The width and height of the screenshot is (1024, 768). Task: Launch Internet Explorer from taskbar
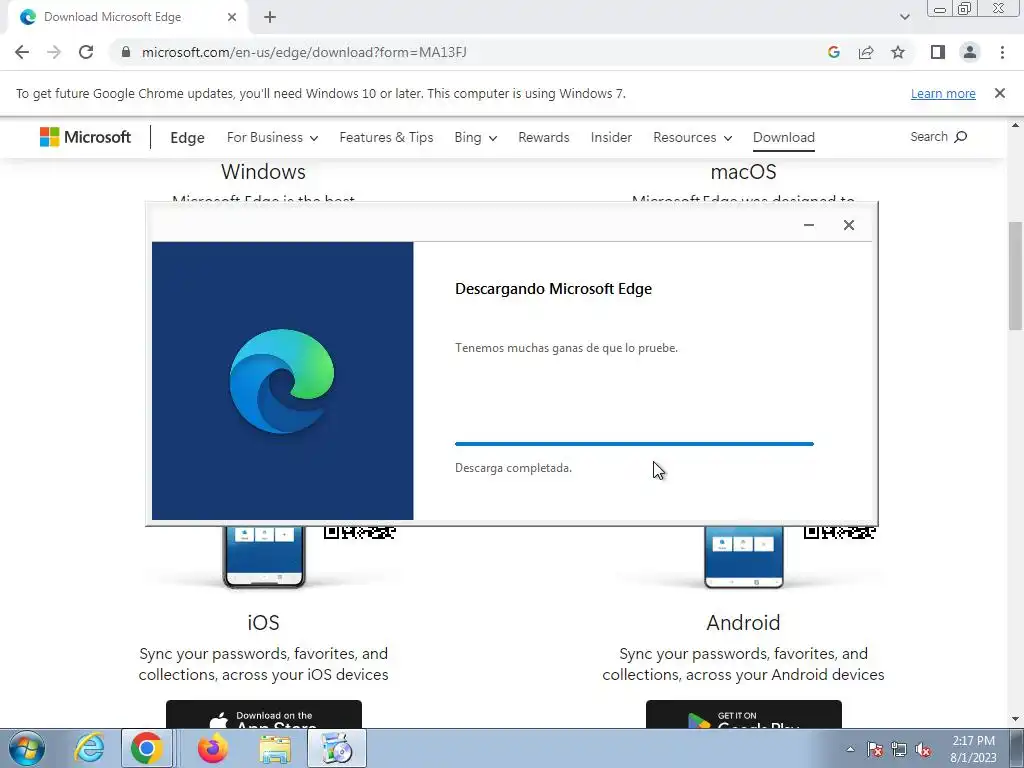89,748
